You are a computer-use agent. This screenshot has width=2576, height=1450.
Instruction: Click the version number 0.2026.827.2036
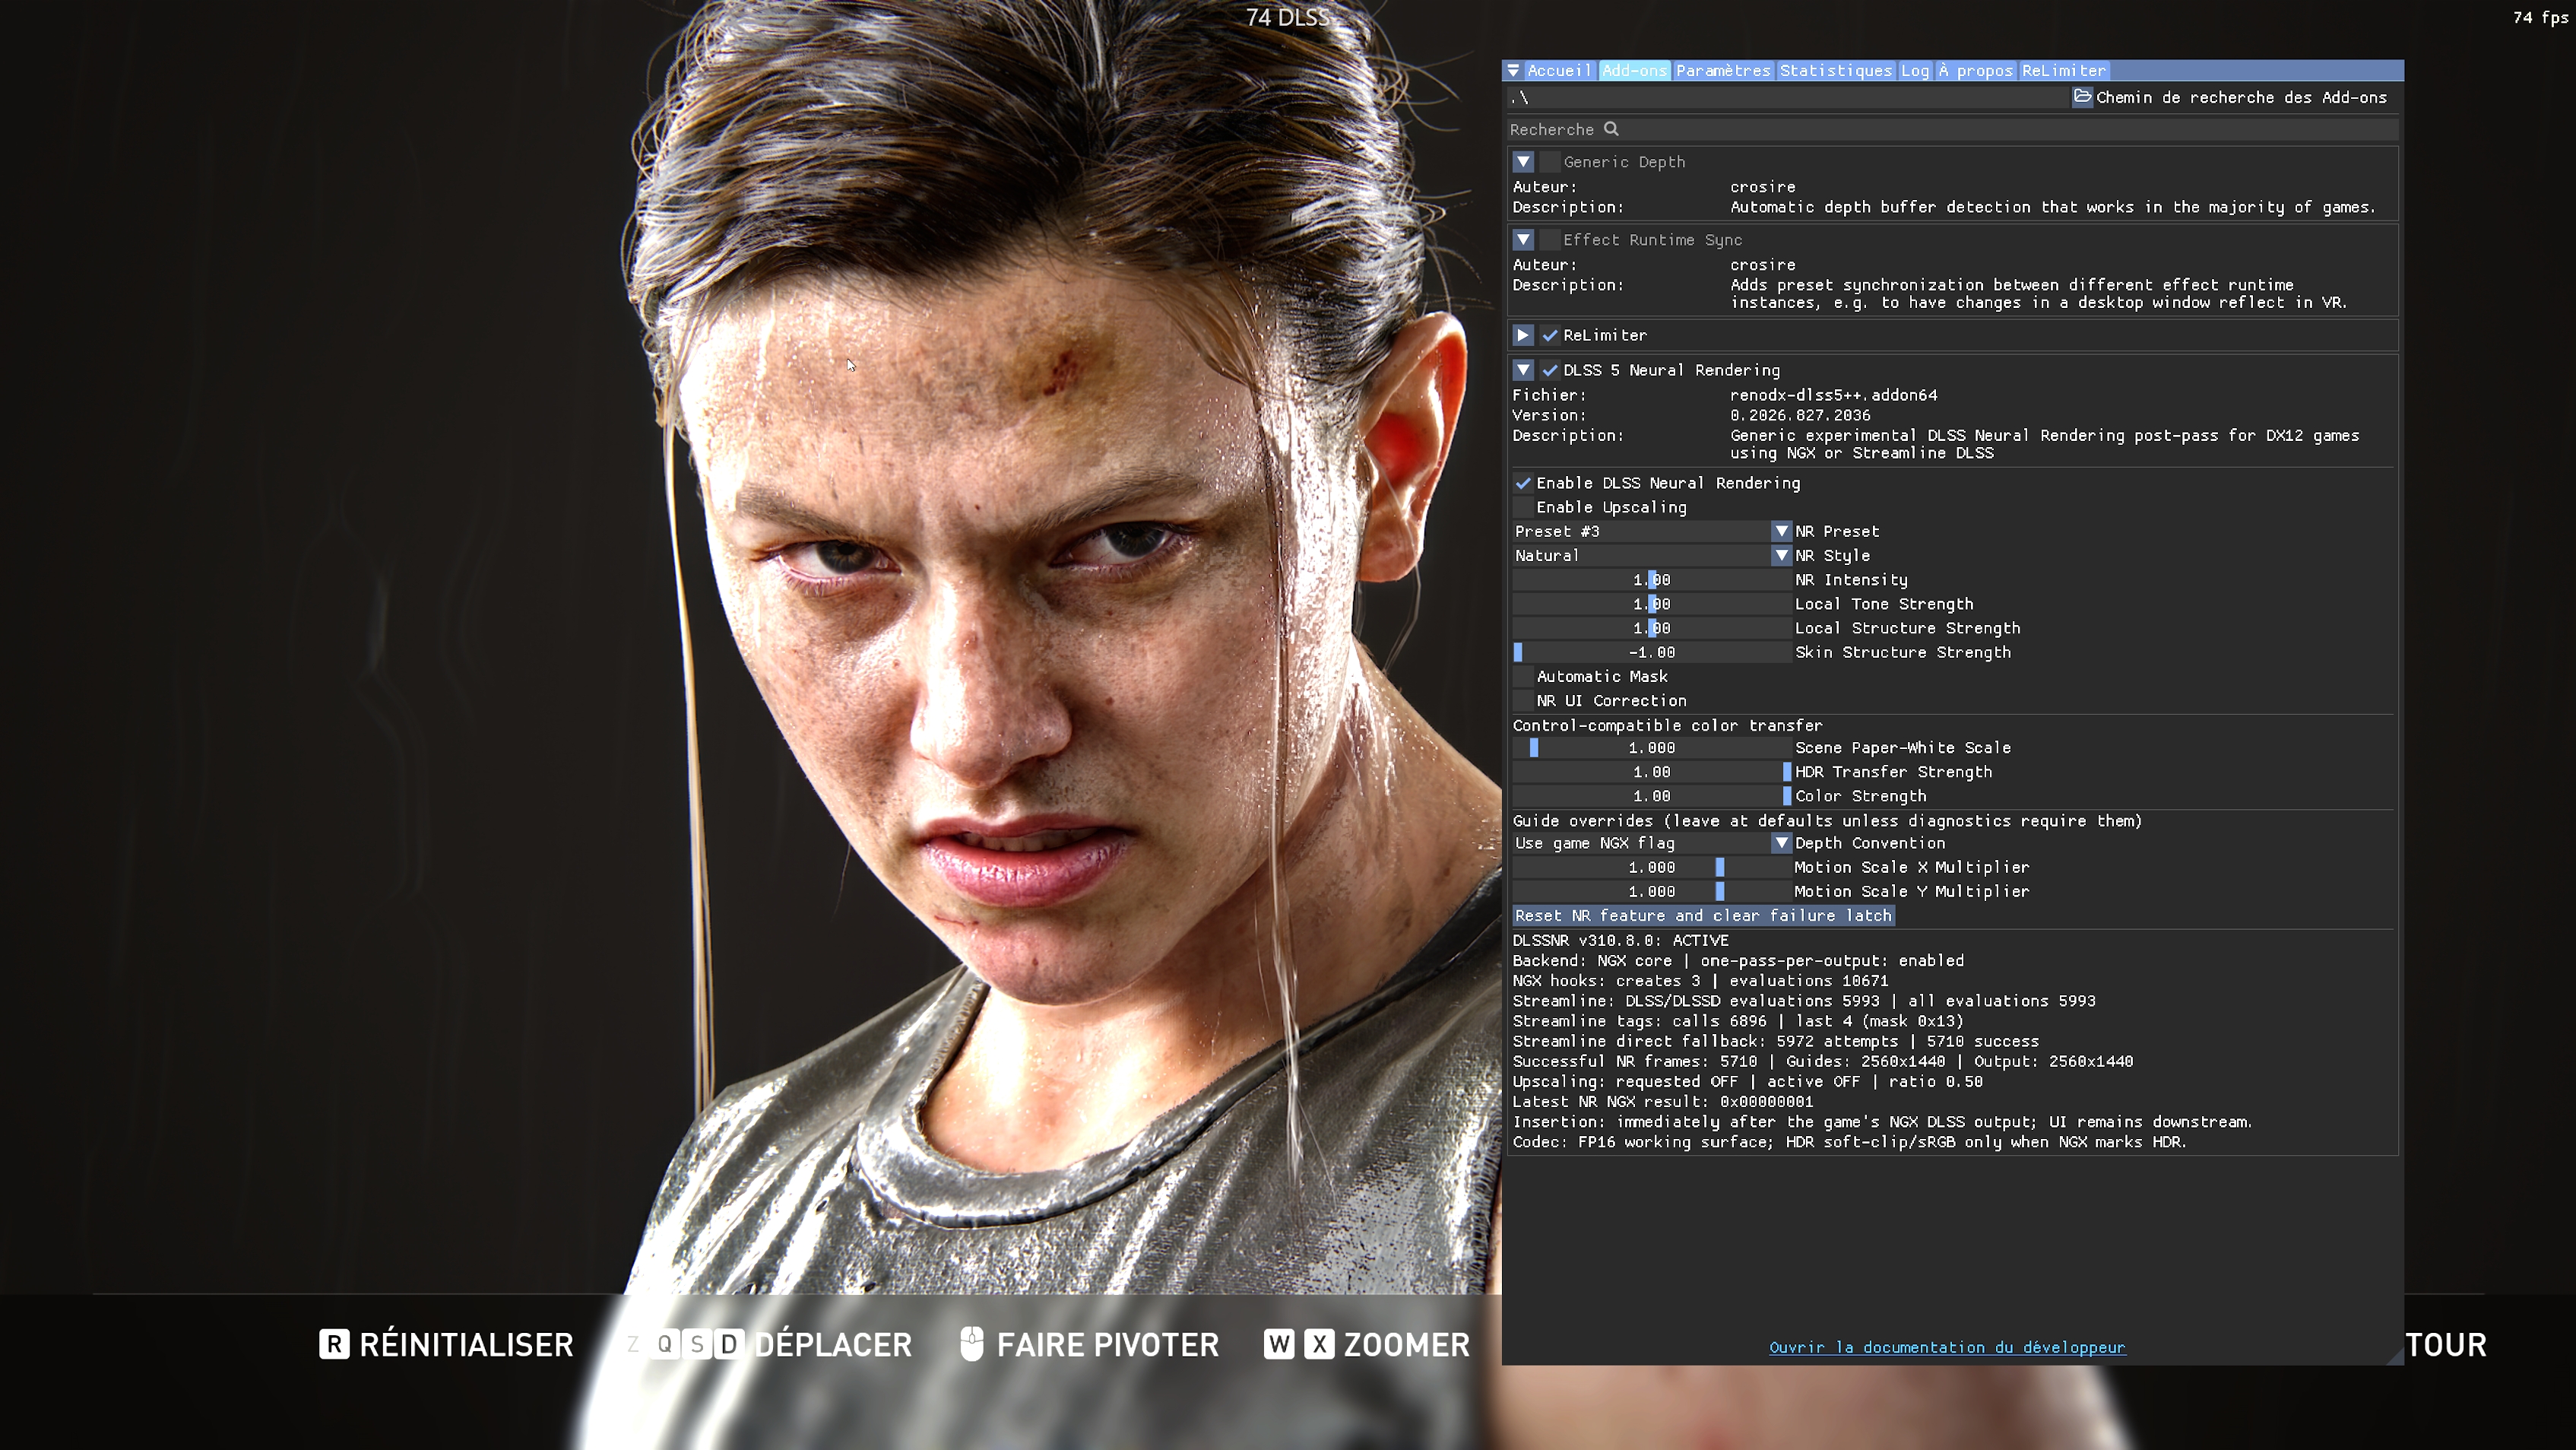(x=1800, y=415)
